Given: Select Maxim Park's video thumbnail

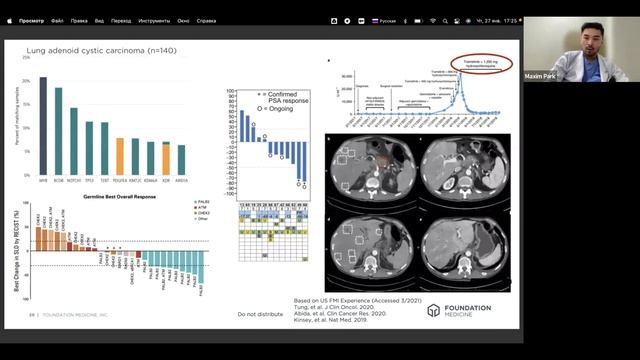Looking at the screenshot, I should coord(582,49).
